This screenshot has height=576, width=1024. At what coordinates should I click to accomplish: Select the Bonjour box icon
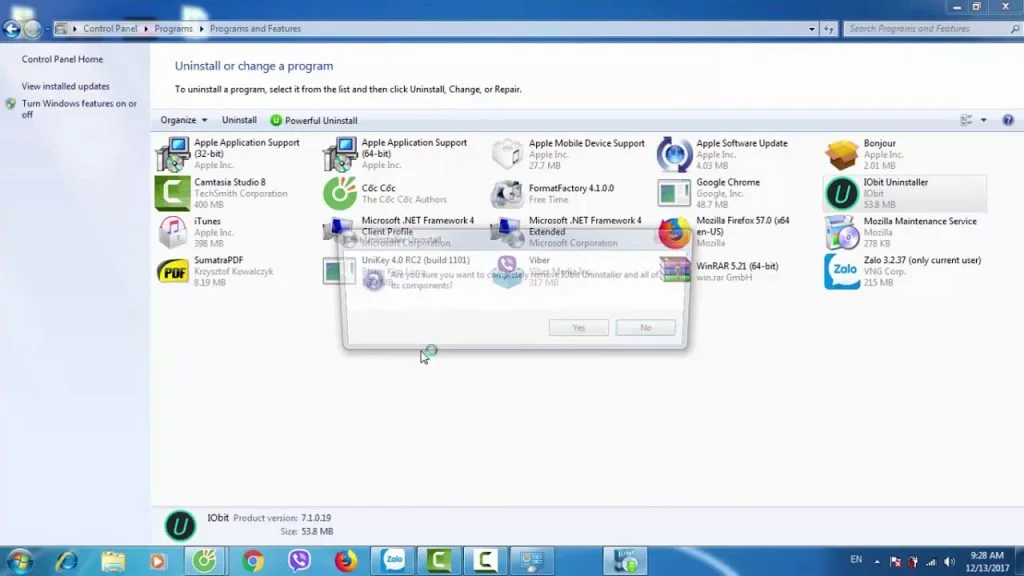[x=841, y=154]
